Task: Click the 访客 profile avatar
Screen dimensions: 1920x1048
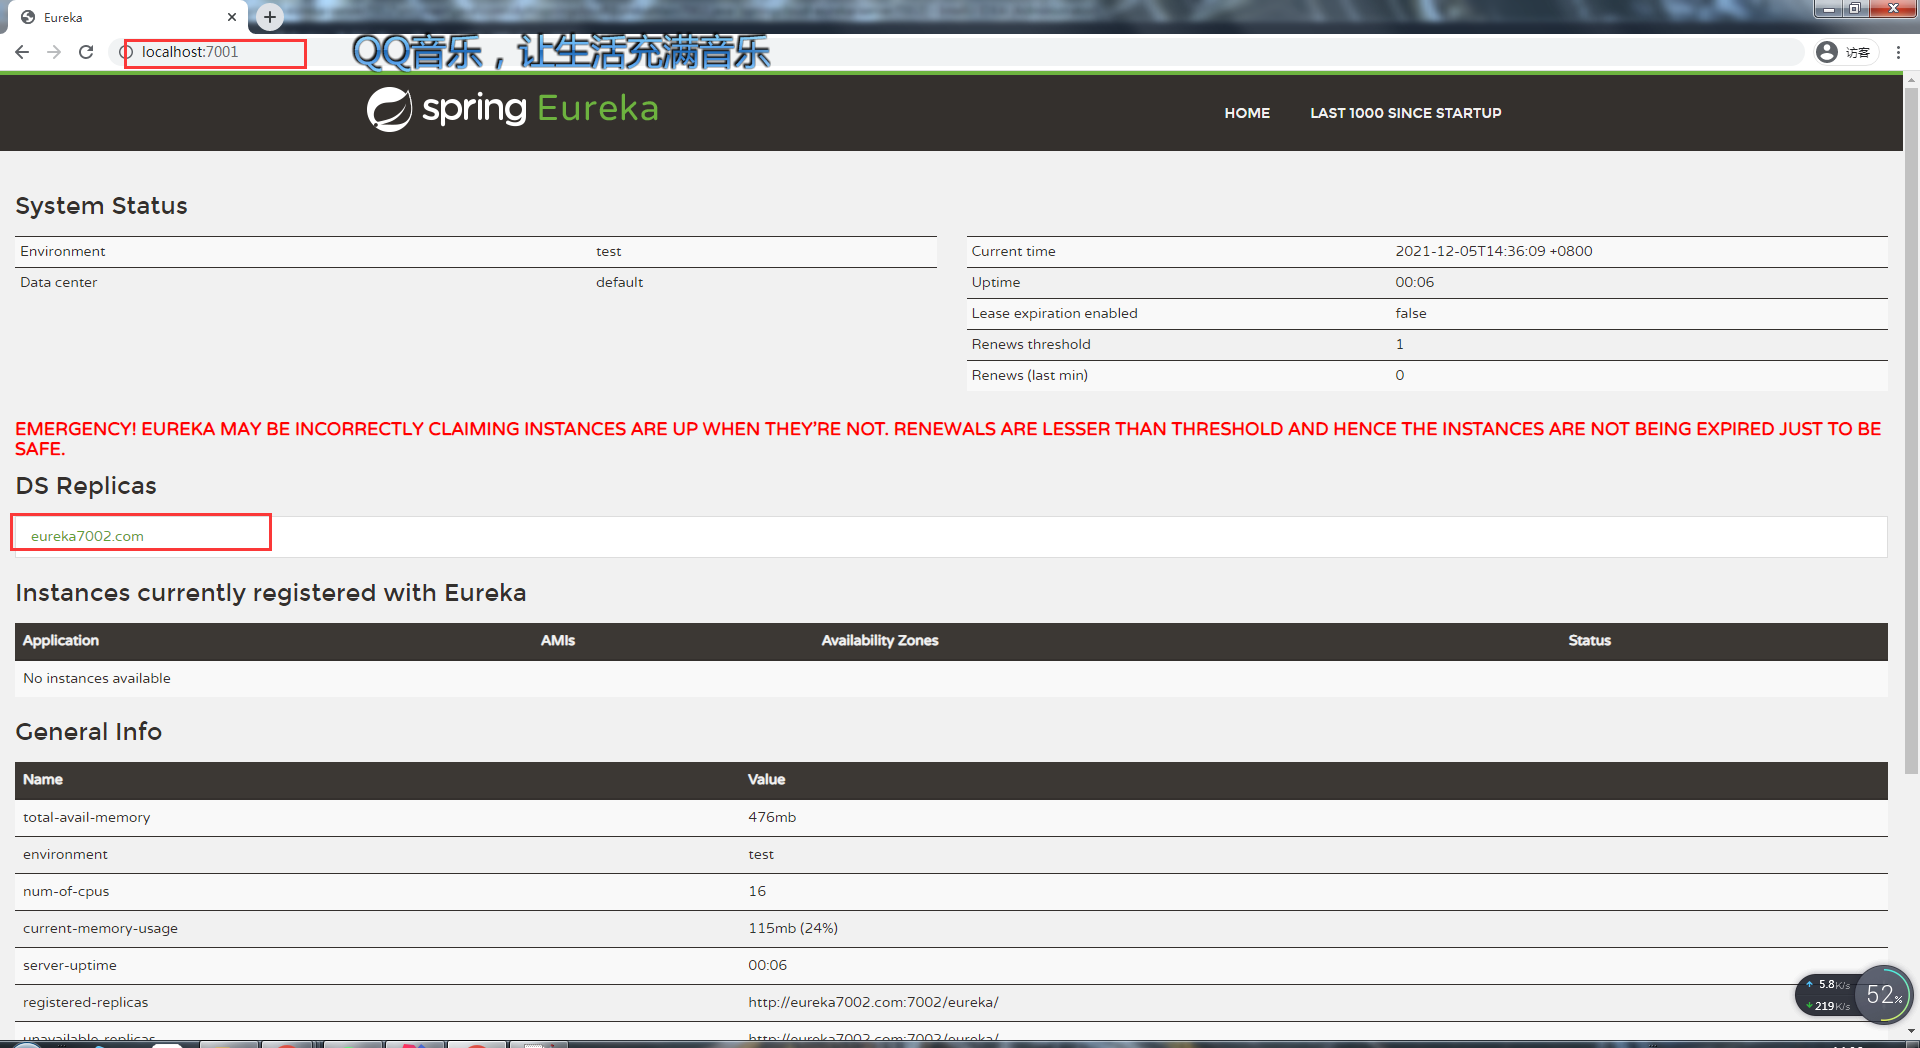Action: 1827,52
